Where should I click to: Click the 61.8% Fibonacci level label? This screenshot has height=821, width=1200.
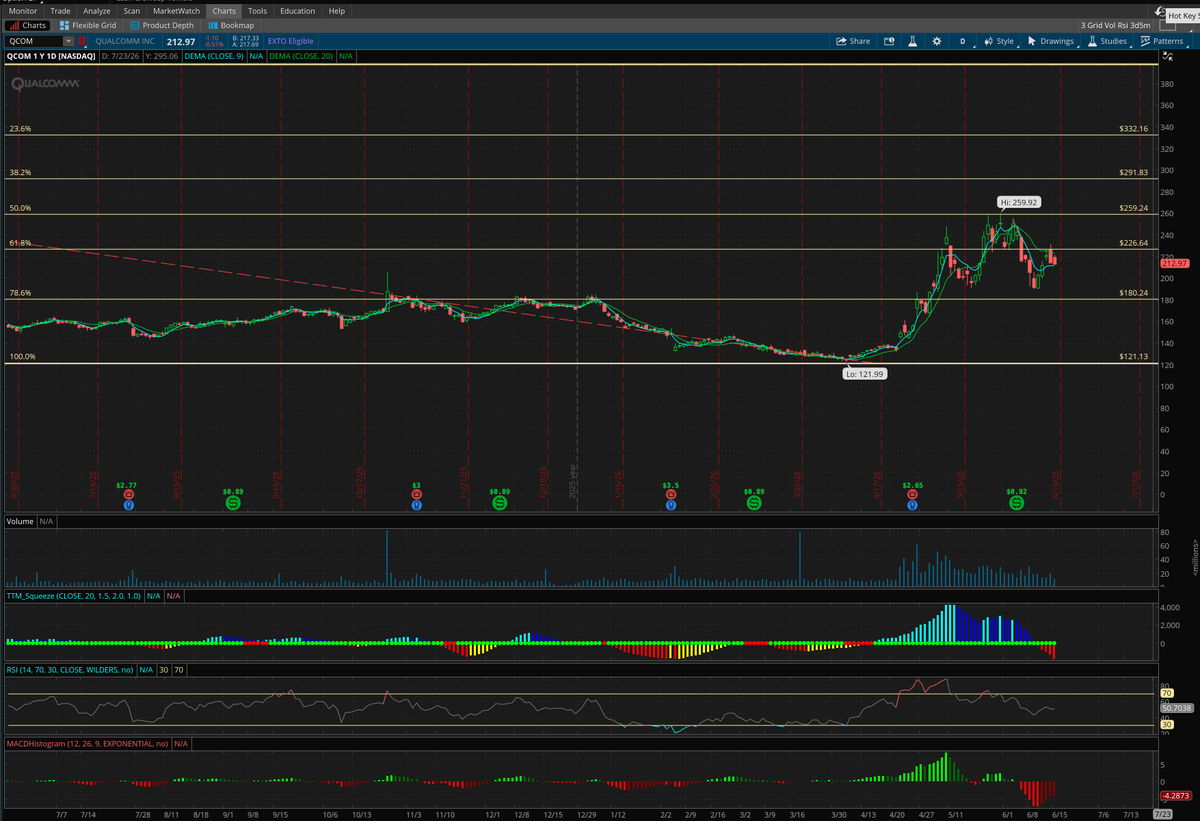tap(20, 243)
